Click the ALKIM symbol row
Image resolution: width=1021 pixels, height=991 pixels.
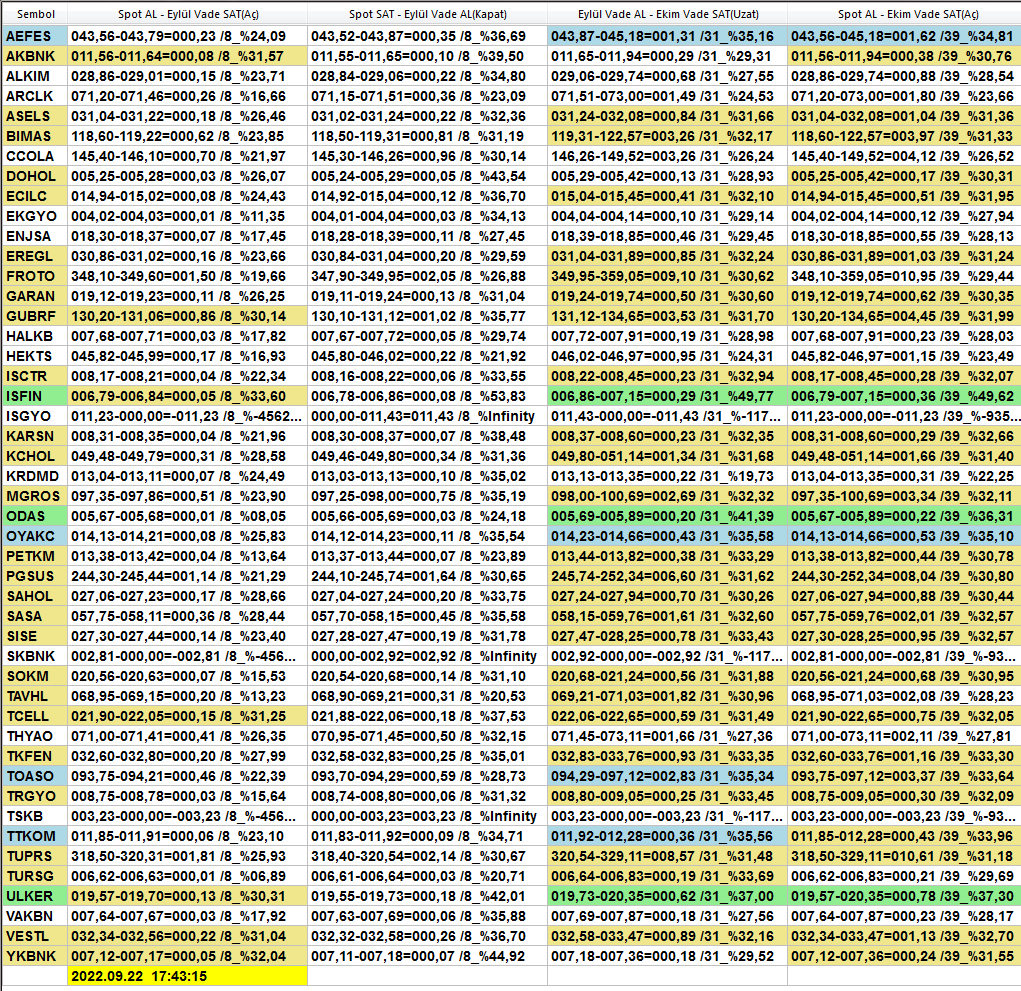coord(35,76)
